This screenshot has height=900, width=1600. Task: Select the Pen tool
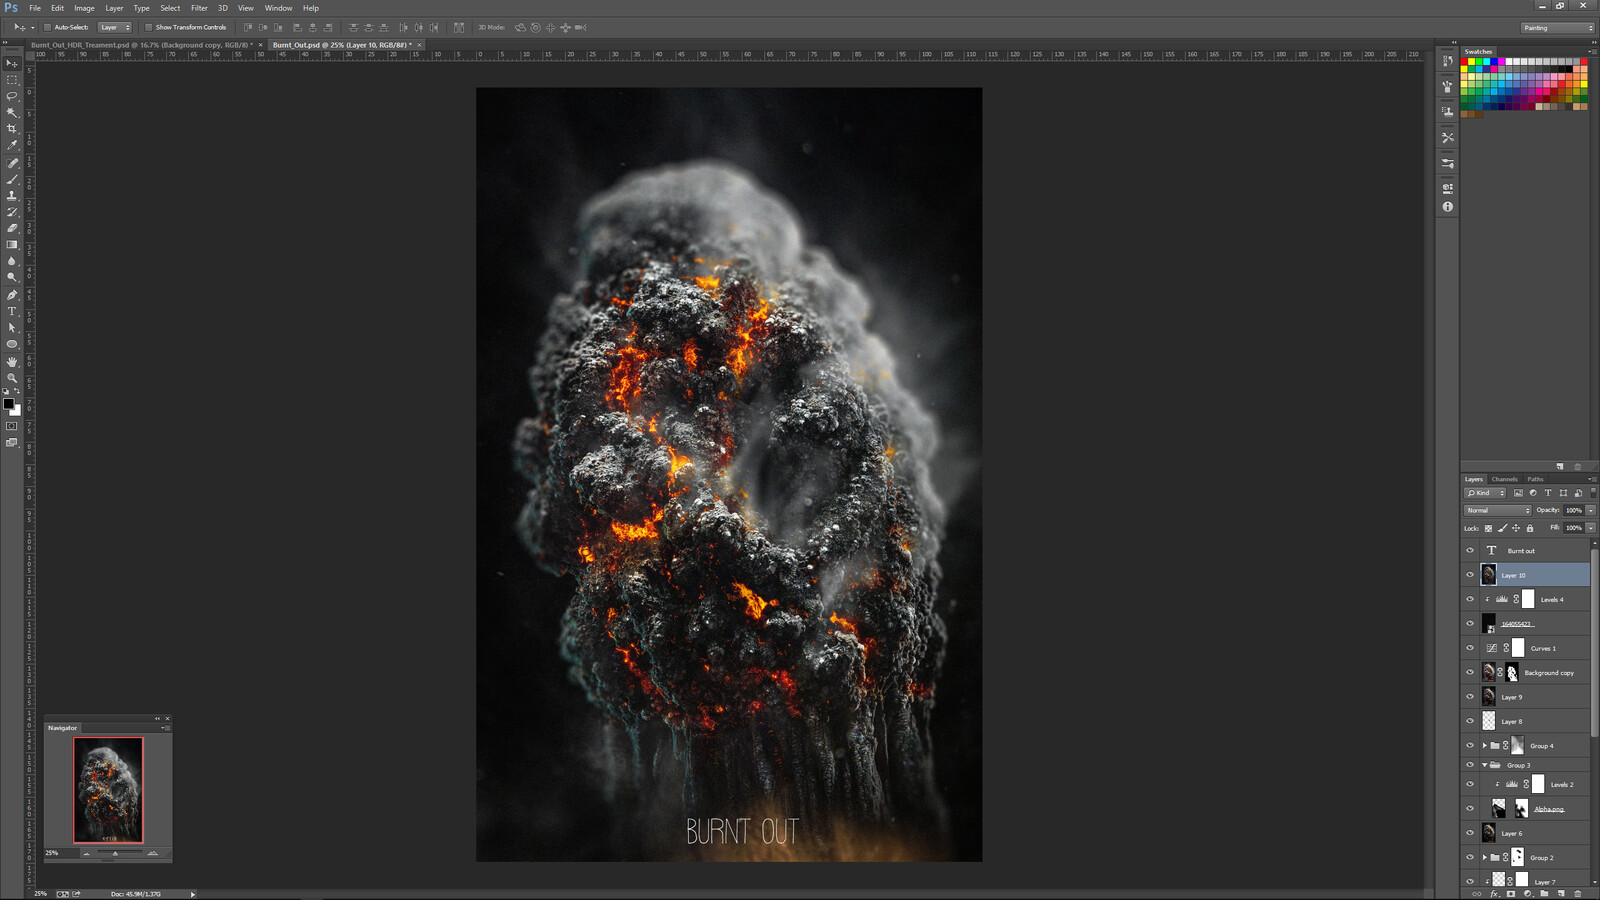12,295
